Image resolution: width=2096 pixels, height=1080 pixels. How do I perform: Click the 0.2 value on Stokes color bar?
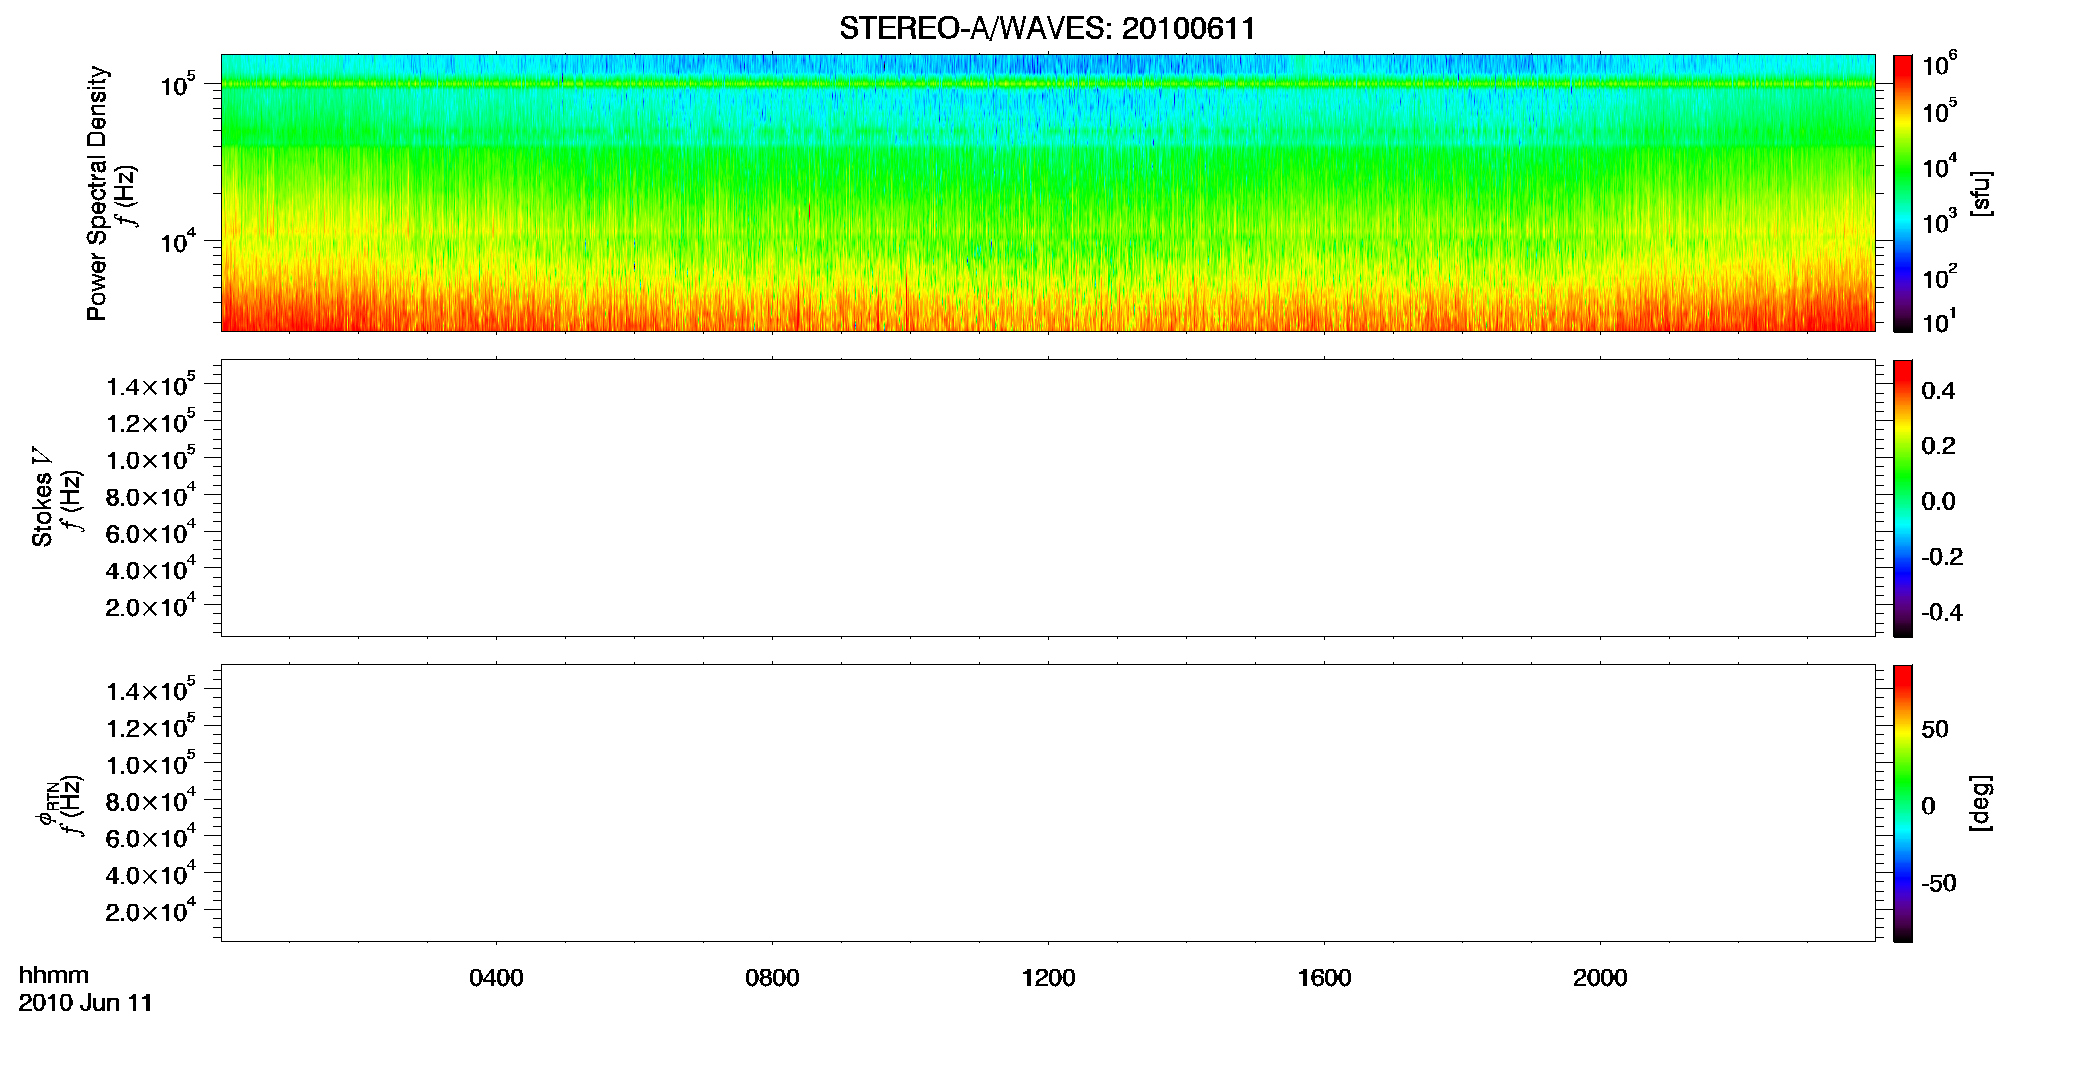point(1938,446)
